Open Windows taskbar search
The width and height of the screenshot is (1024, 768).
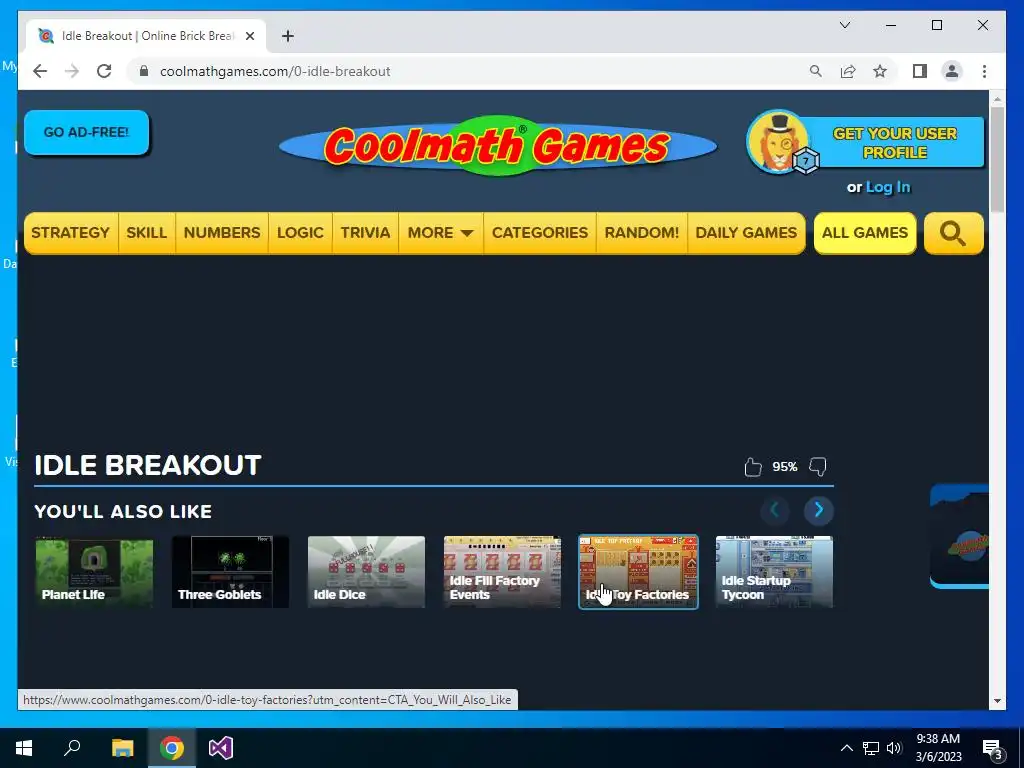click(72, 748)
